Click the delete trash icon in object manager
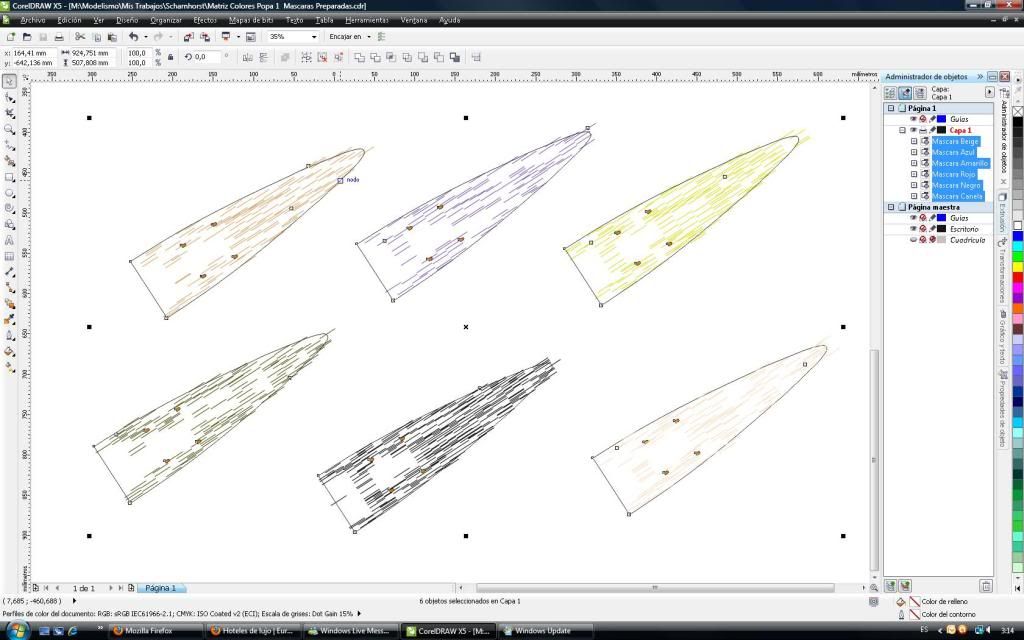The width and height of the screenshot is (1024, 640). (x=986, y=586)
